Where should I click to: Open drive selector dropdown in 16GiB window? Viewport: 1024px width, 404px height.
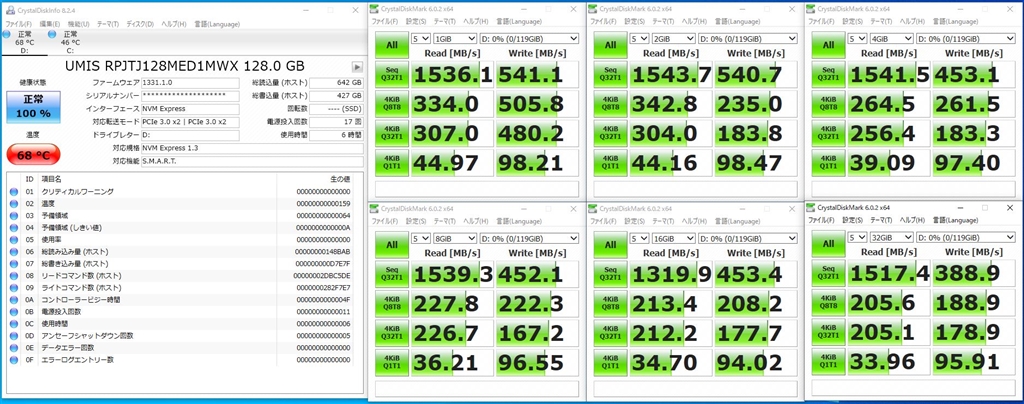point(748,238)
